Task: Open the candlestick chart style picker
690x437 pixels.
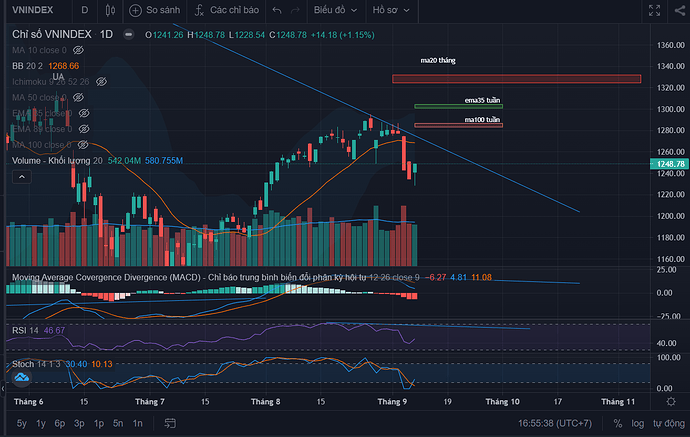Action: [x=110, y=10]
